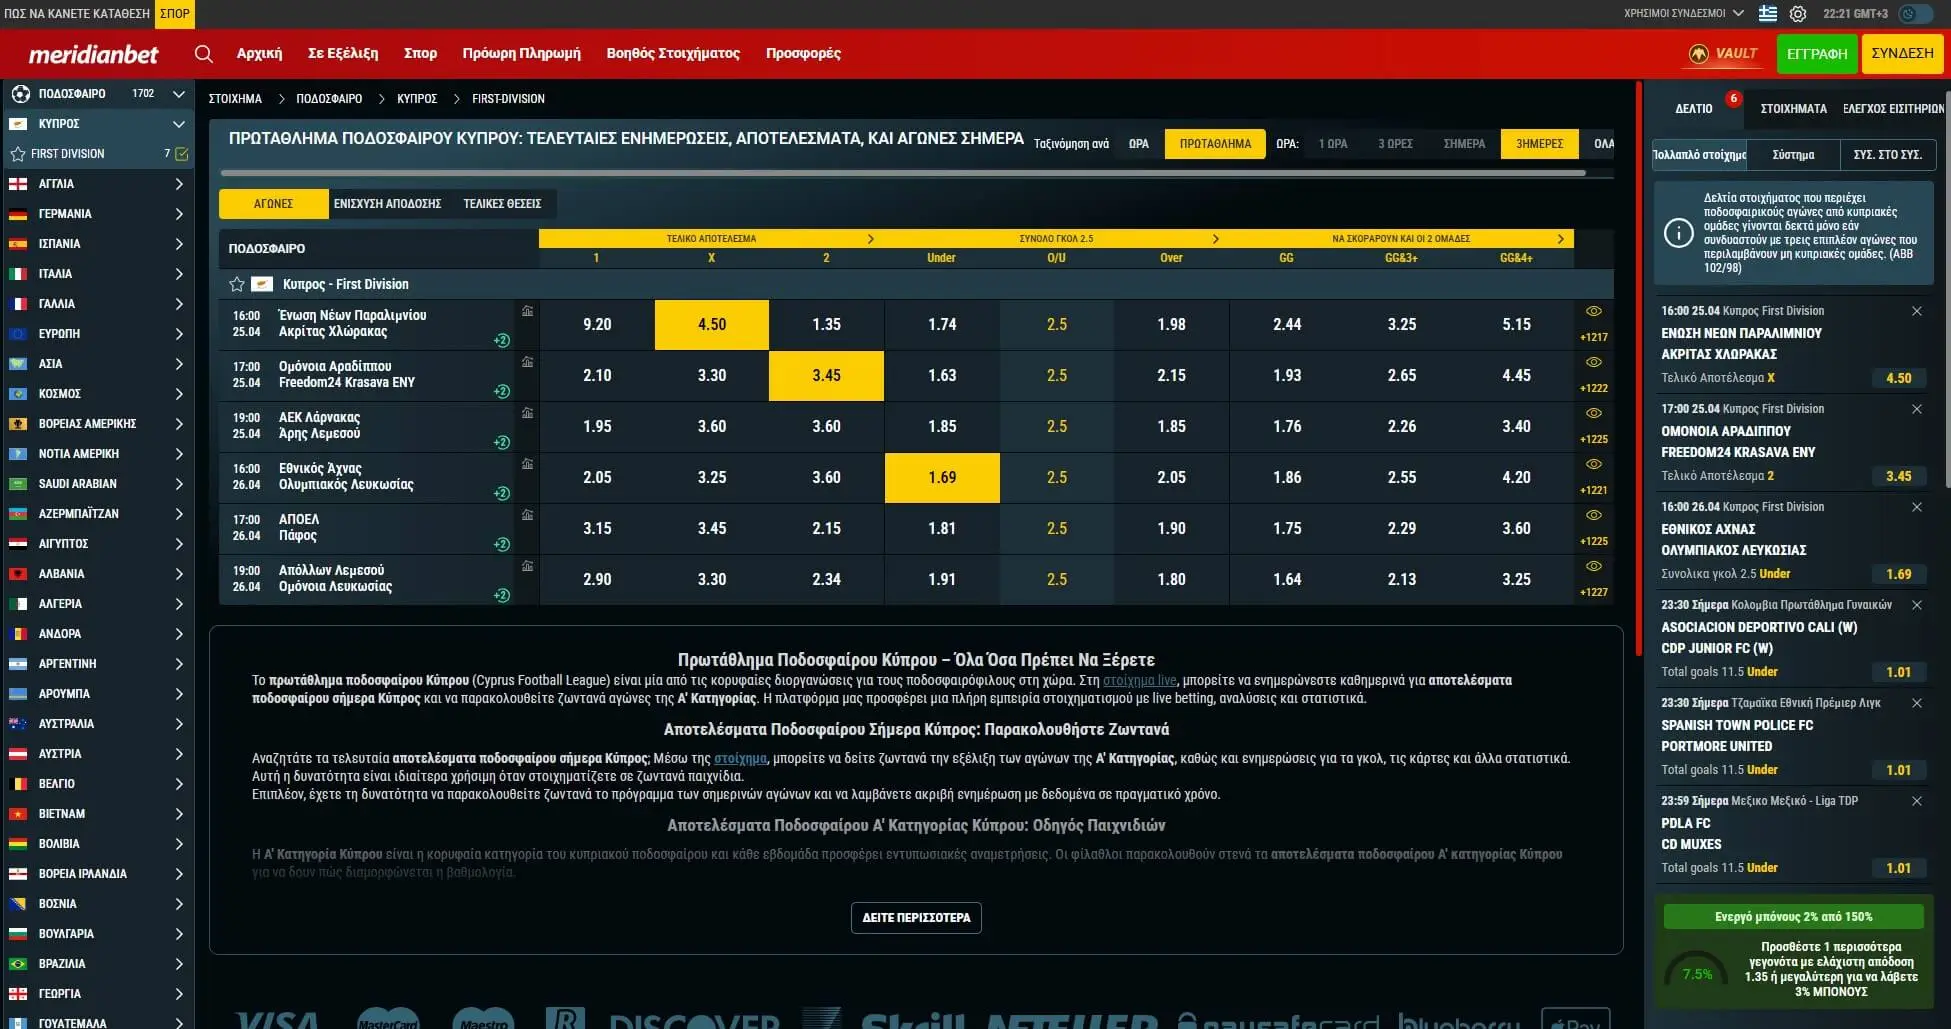
Task: Toggle eye icon for Εθνικός Άχνας match
Action: (1594, 464)
